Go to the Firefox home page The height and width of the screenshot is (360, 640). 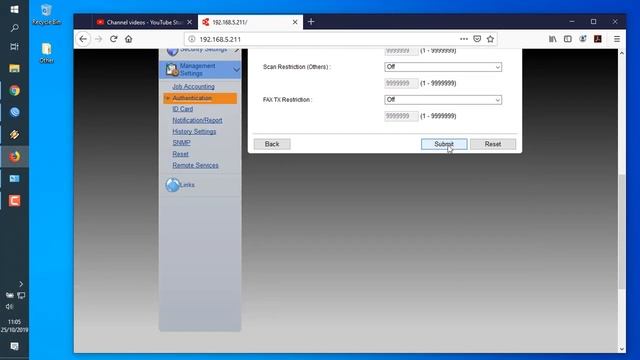pyautogui.click(x=129, y=39)
